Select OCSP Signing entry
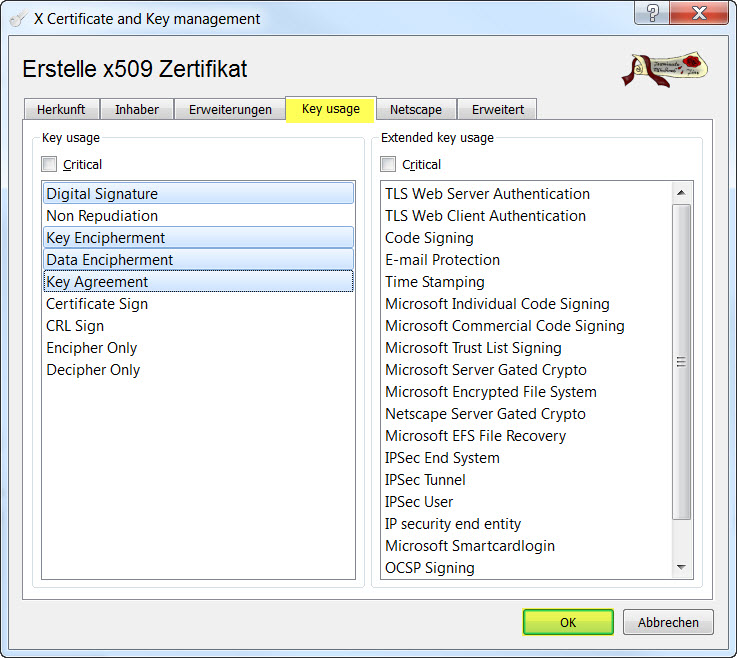 (x=429, y=568)
